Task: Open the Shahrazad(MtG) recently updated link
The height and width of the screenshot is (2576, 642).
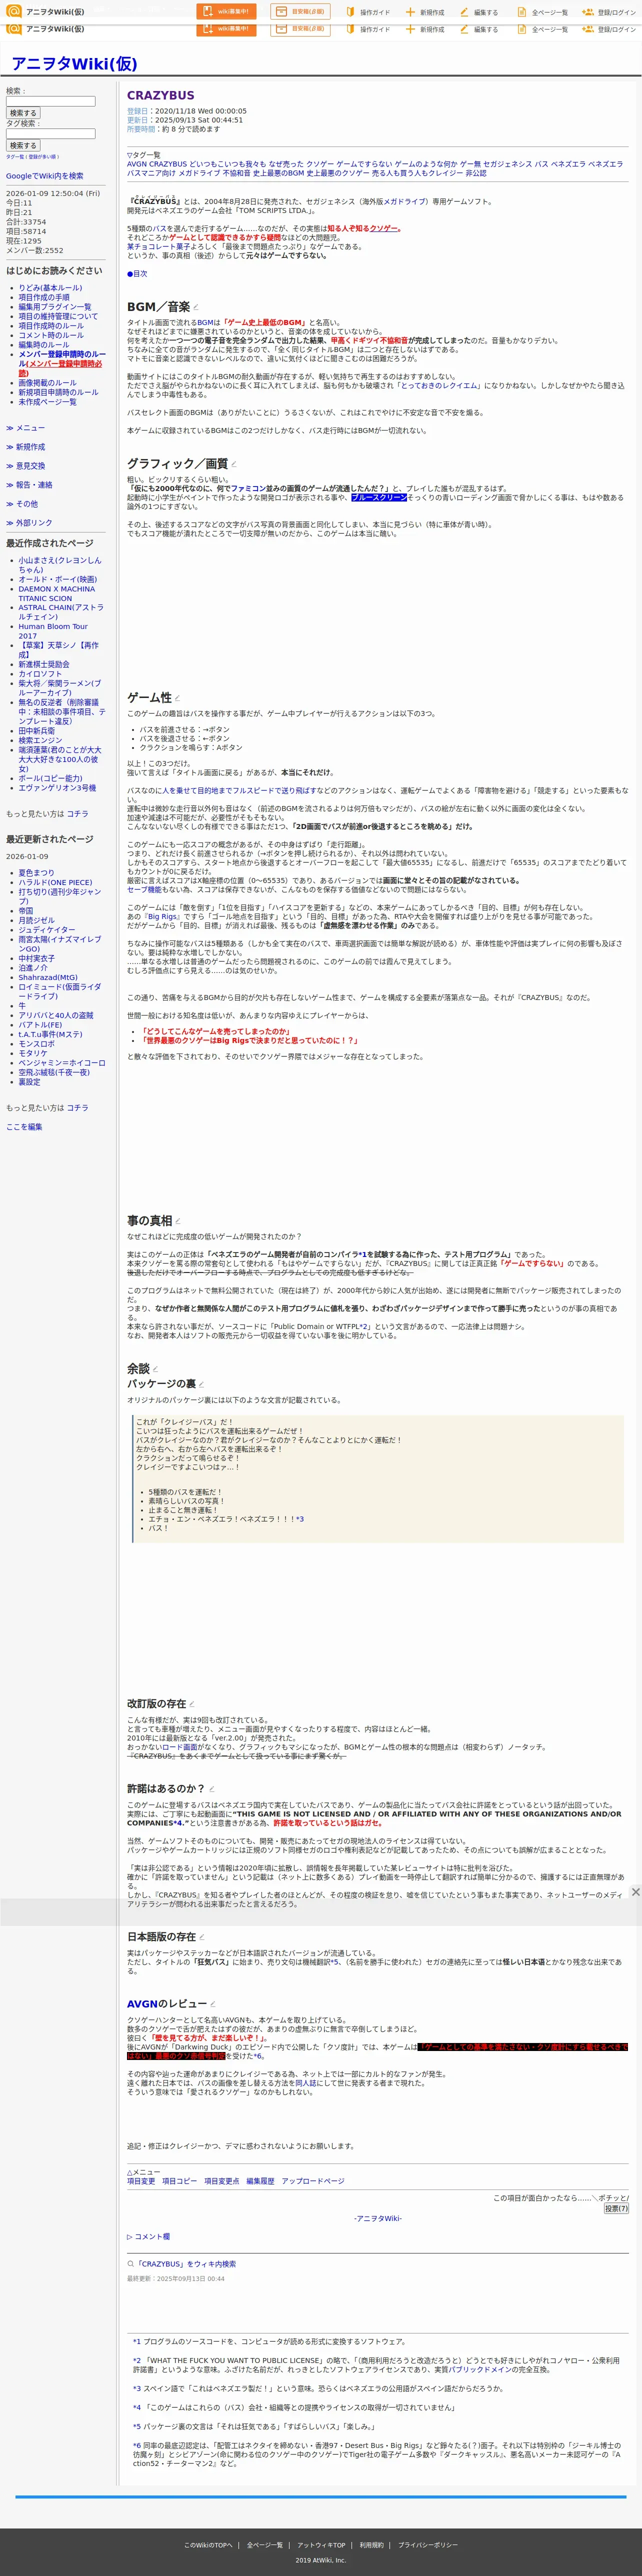Action: [x=47, y=977]
